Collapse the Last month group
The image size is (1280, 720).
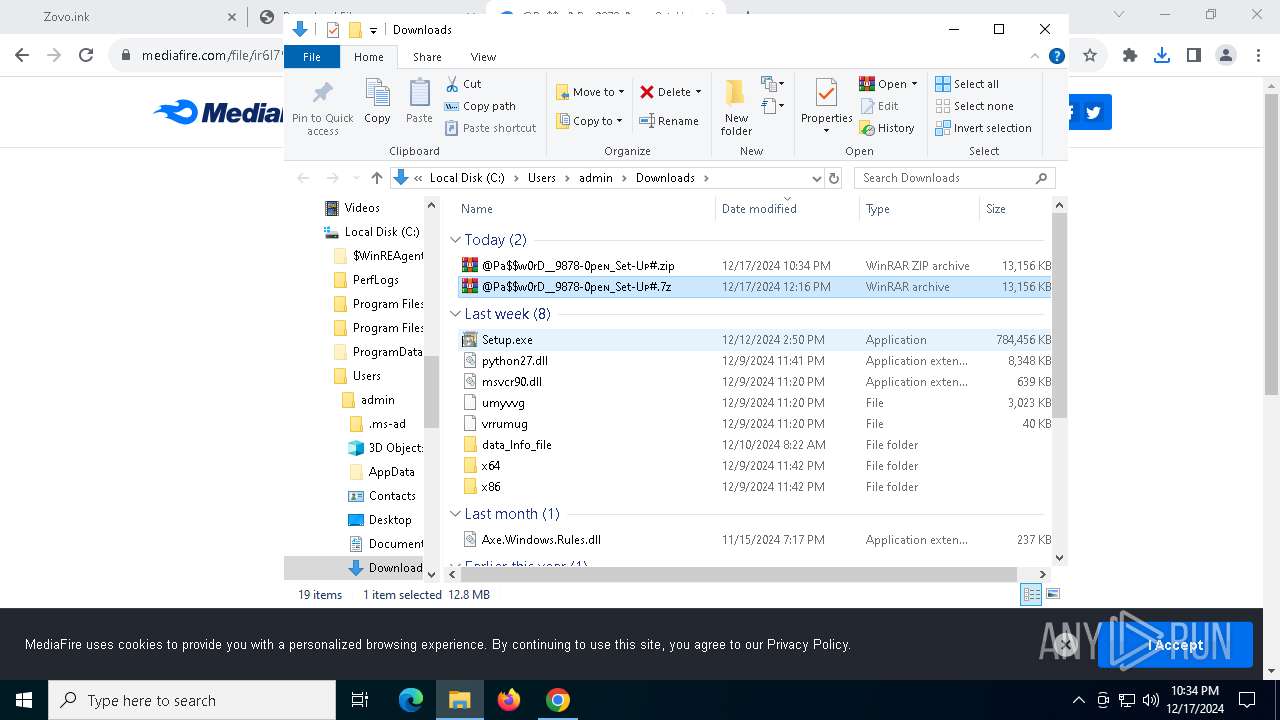(456, 514)
